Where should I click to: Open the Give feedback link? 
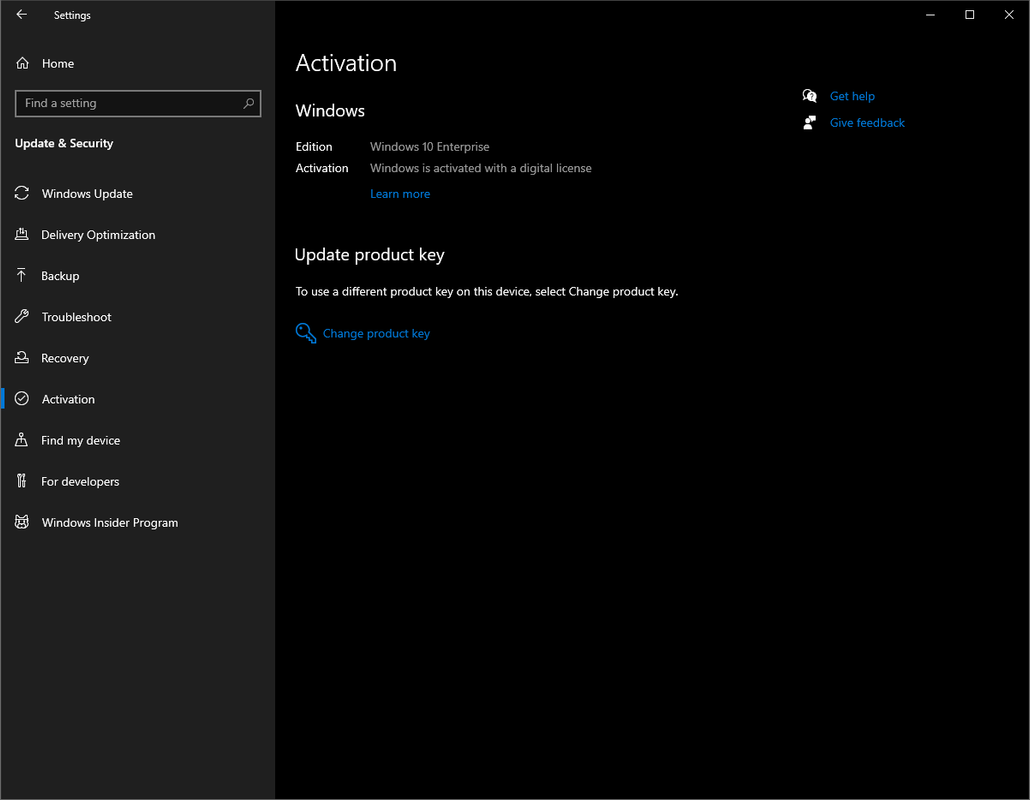pos(867,123)
